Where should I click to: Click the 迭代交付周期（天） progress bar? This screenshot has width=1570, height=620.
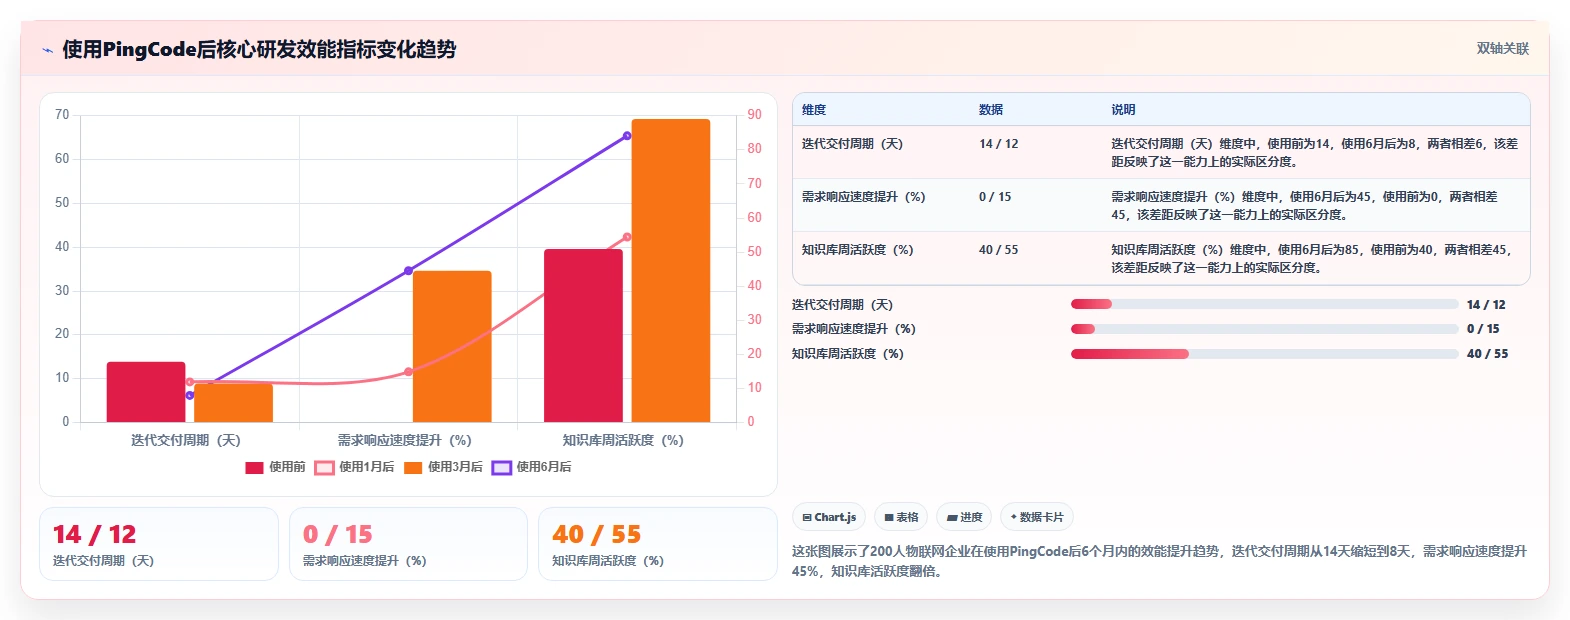pos(1264,304)
